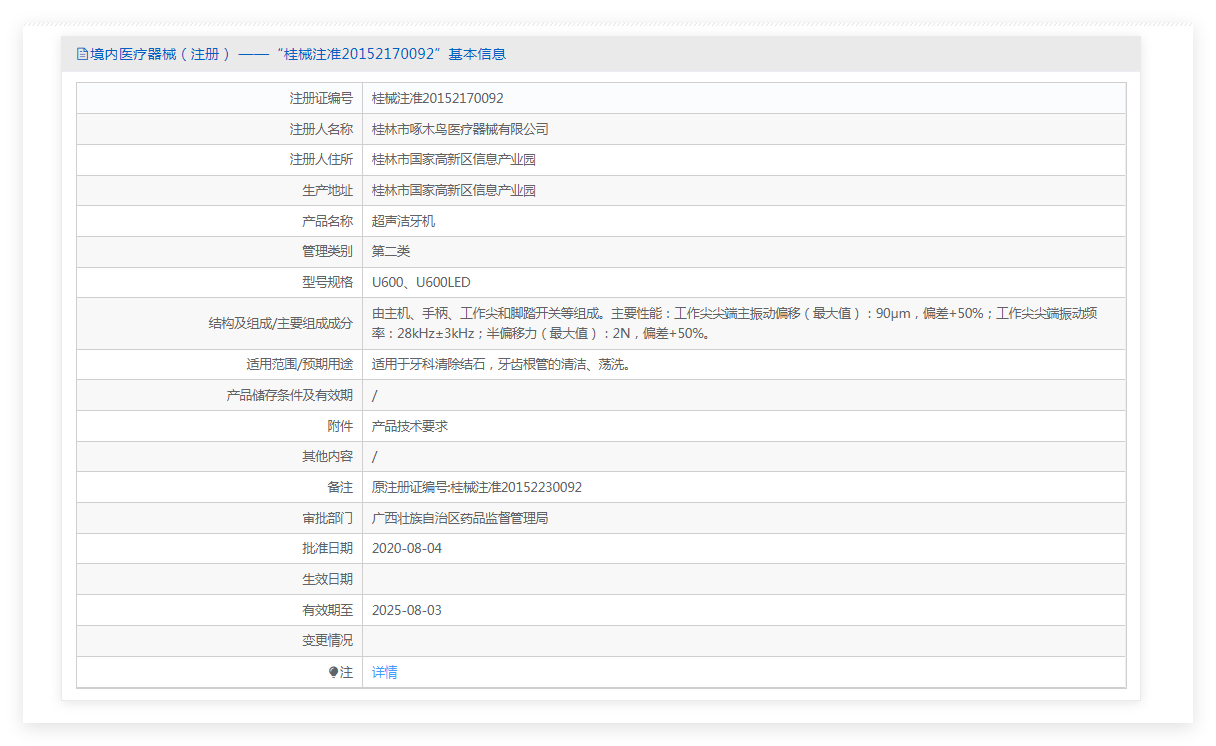Screen dimensions: 1216x746
Task: Click the 结构及组成 description paragraph
Action: pyautogui.click(x=735, y=323)
